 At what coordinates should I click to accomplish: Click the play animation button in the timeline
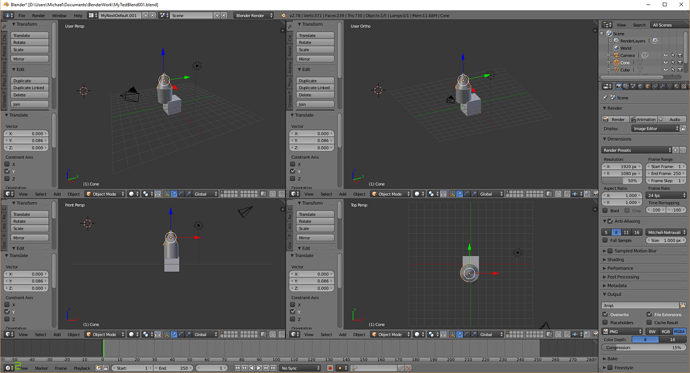click(259, 368)
